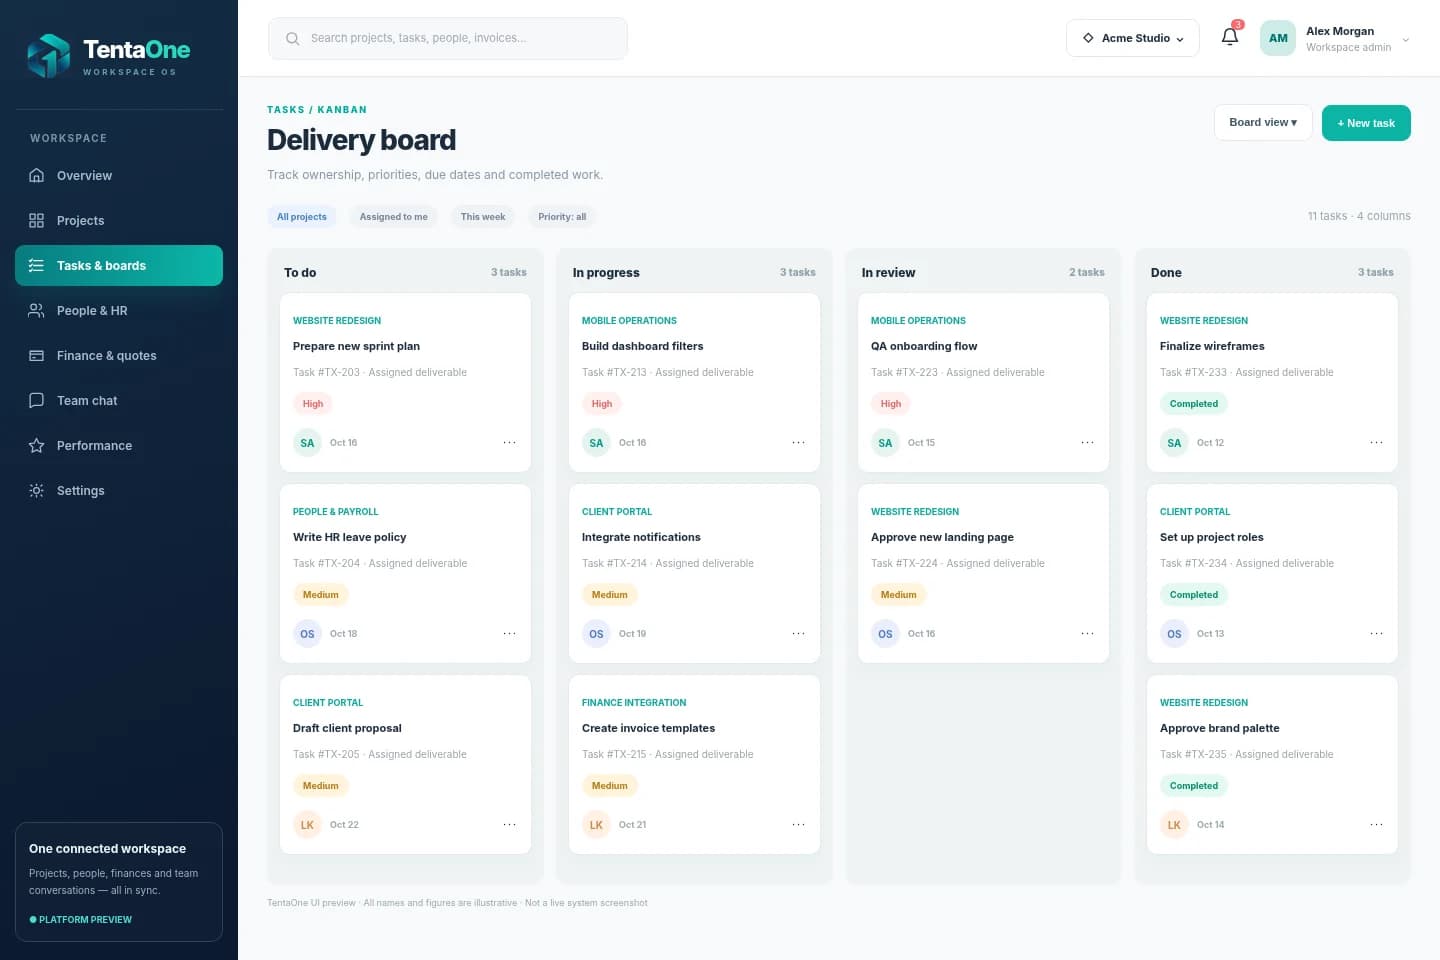
Task: Open the Finalize wireframes card title
Action: (1212, 346)
